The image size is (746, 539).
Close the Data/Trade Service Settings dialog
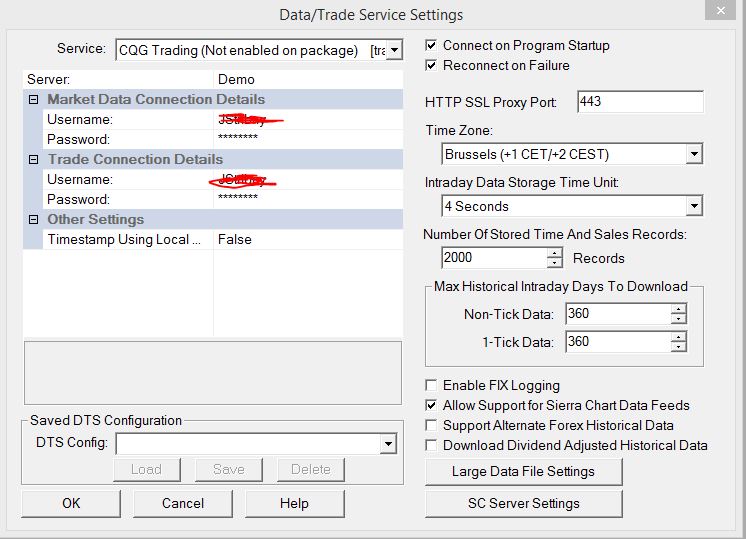pyautogui.click(x=720, y=10)
